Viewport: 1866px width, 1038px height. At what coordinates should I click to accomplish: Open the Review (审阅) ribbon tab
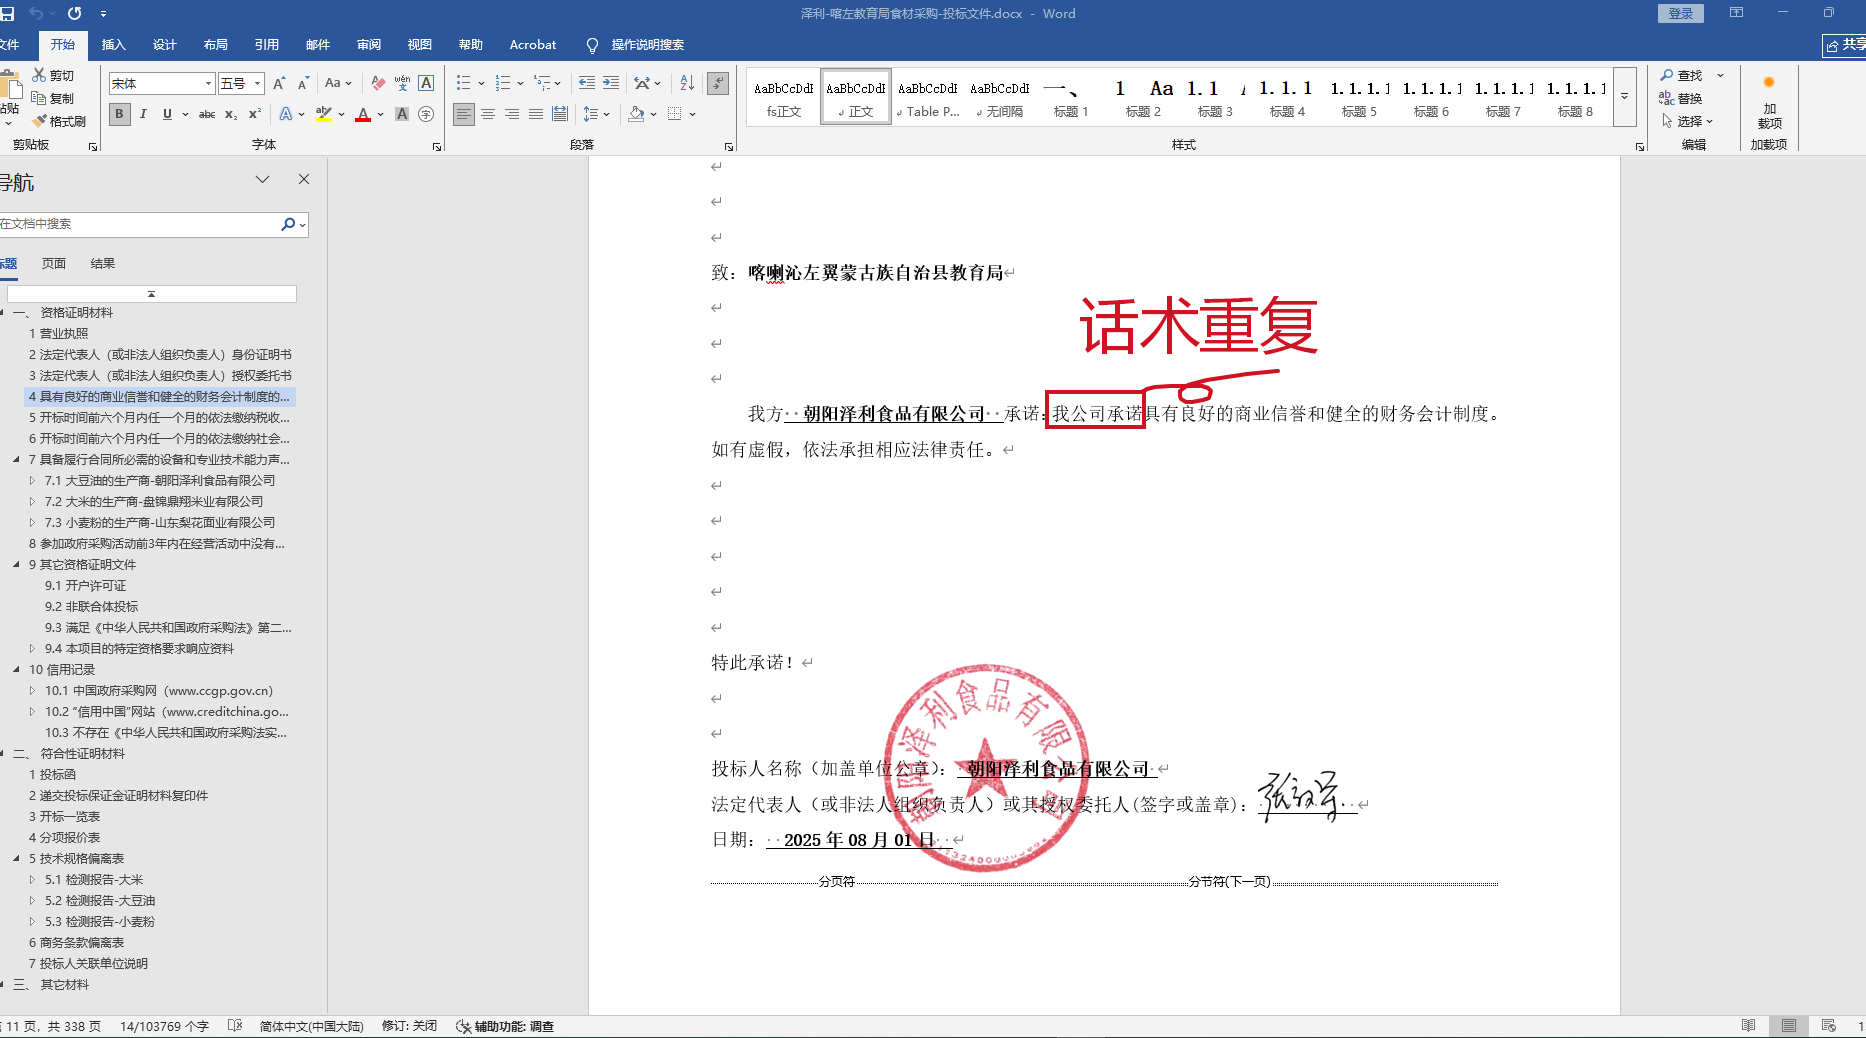click(368, 45)
